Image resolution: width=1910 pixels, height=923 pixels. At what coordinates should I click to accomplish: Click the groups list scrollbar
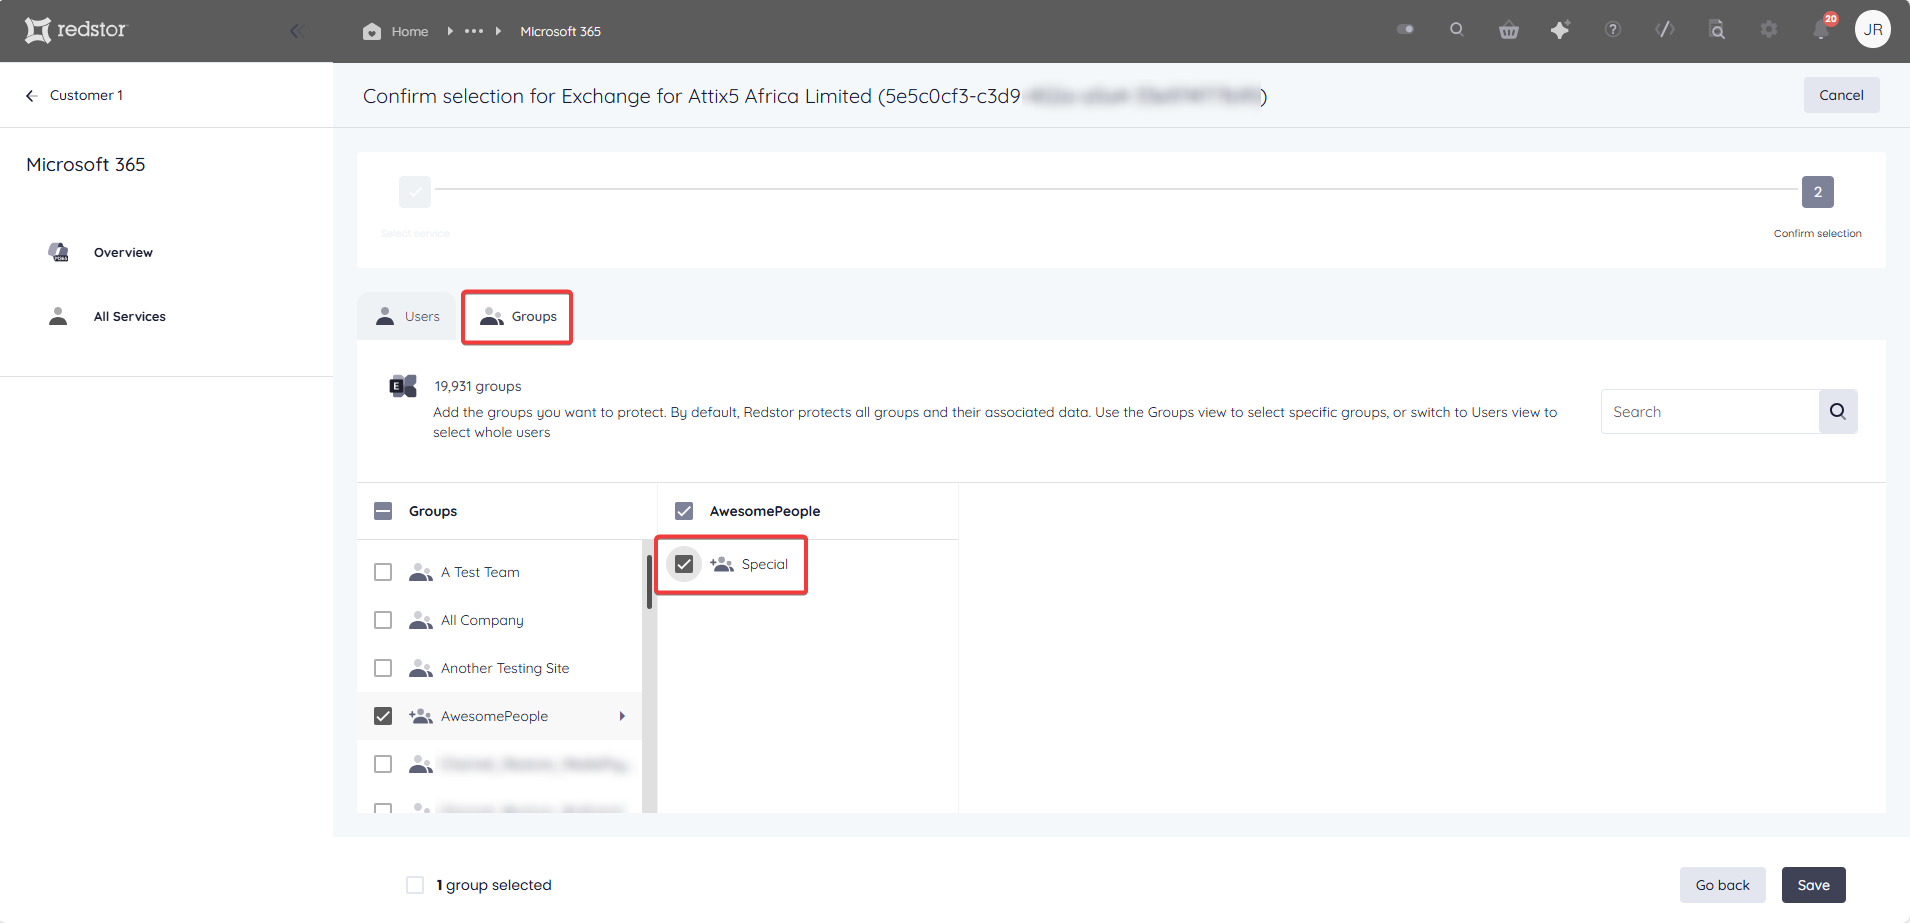click(649, 580)
